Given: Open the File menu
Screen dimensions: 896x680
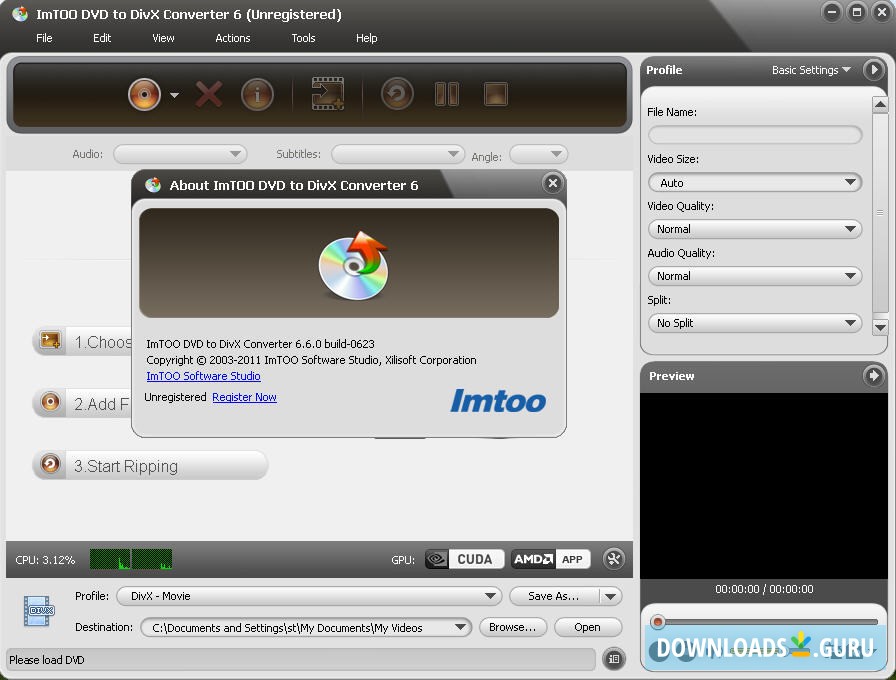Looking at the screenshot, I should pos(44,38).
